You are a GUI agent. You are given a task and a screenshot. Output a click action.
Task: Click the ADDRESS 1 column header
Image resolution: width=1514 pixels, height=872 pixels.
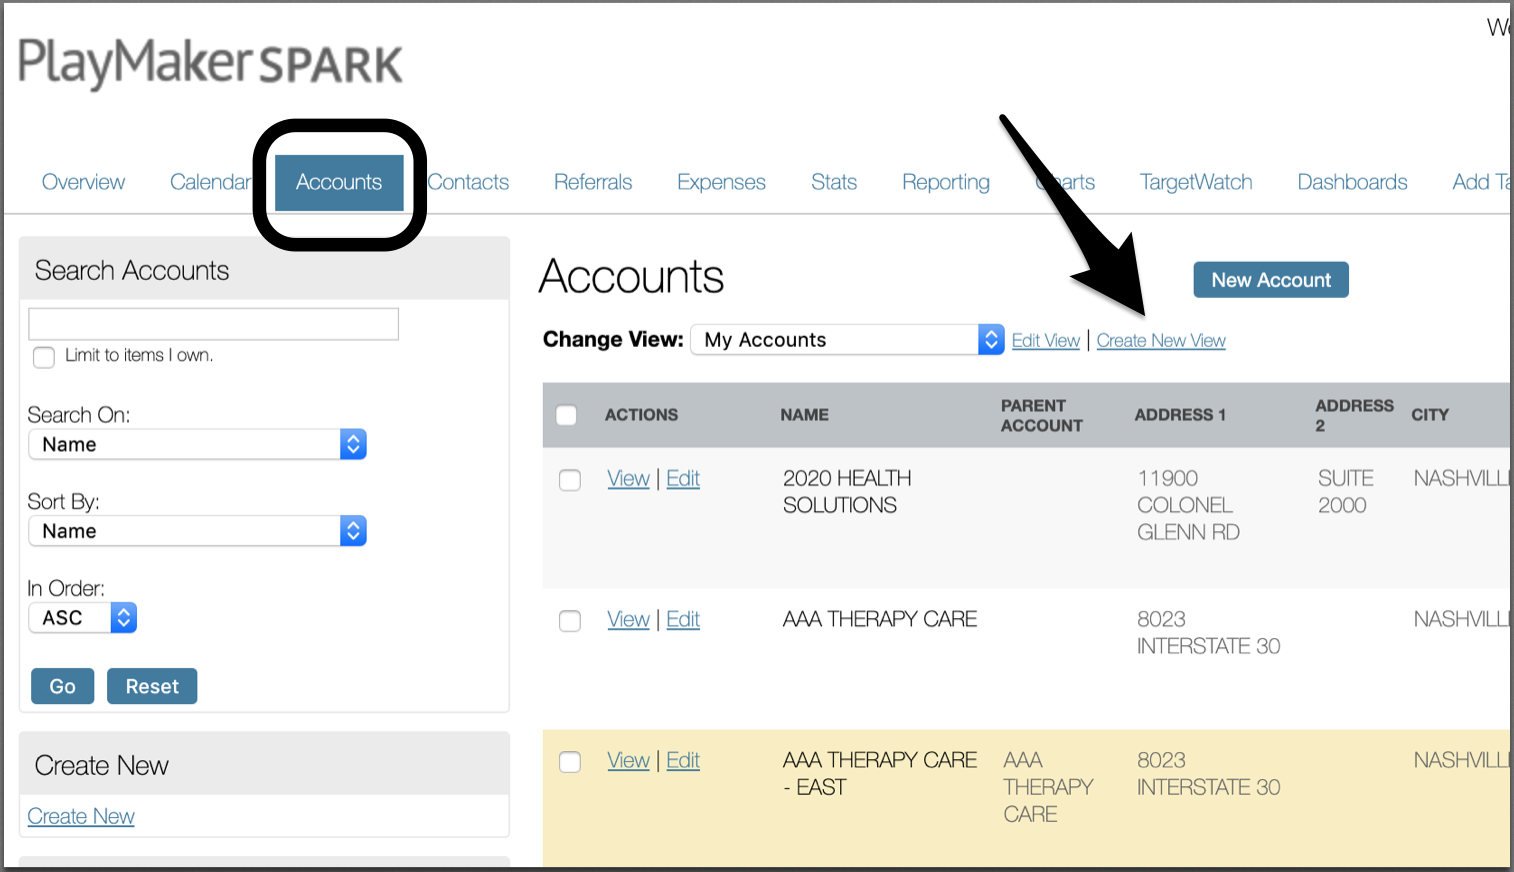pos(1180,415)
